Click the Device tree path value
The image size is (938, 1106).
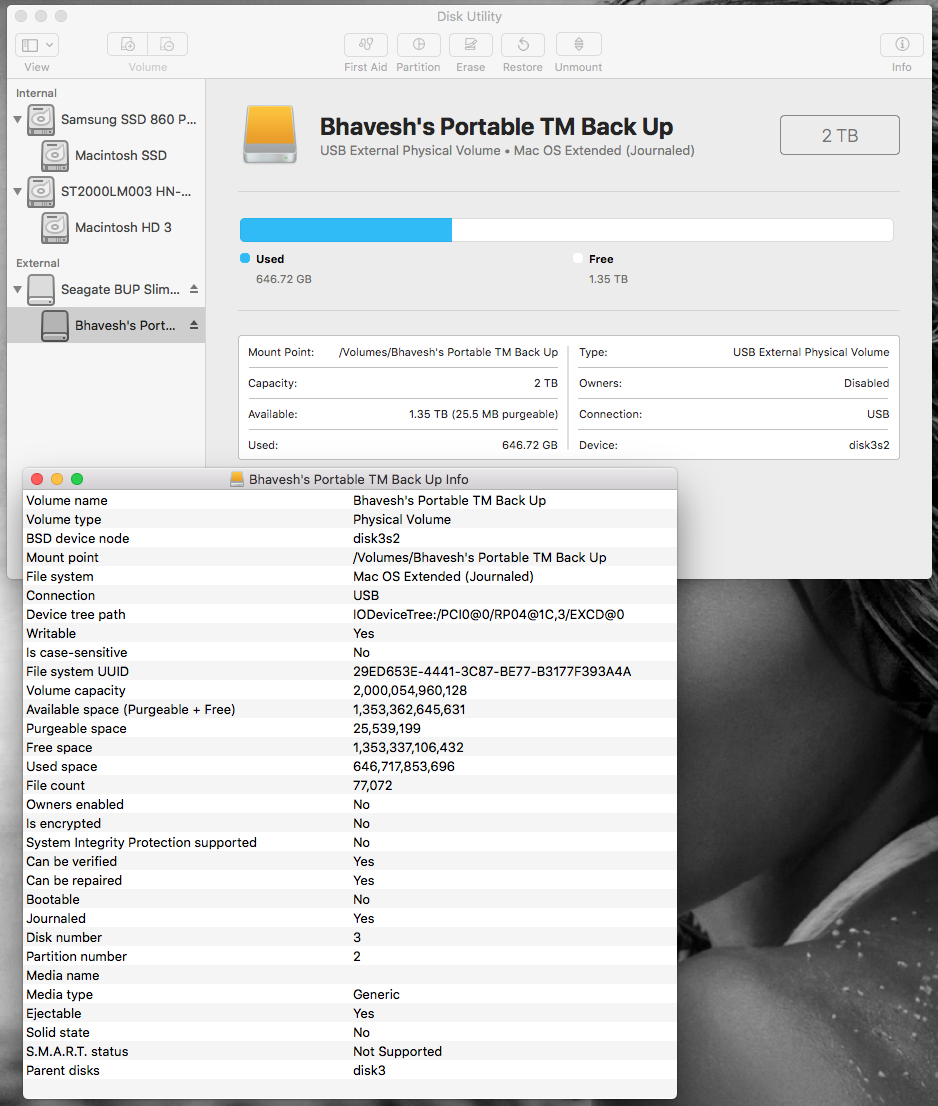(489, 614)
